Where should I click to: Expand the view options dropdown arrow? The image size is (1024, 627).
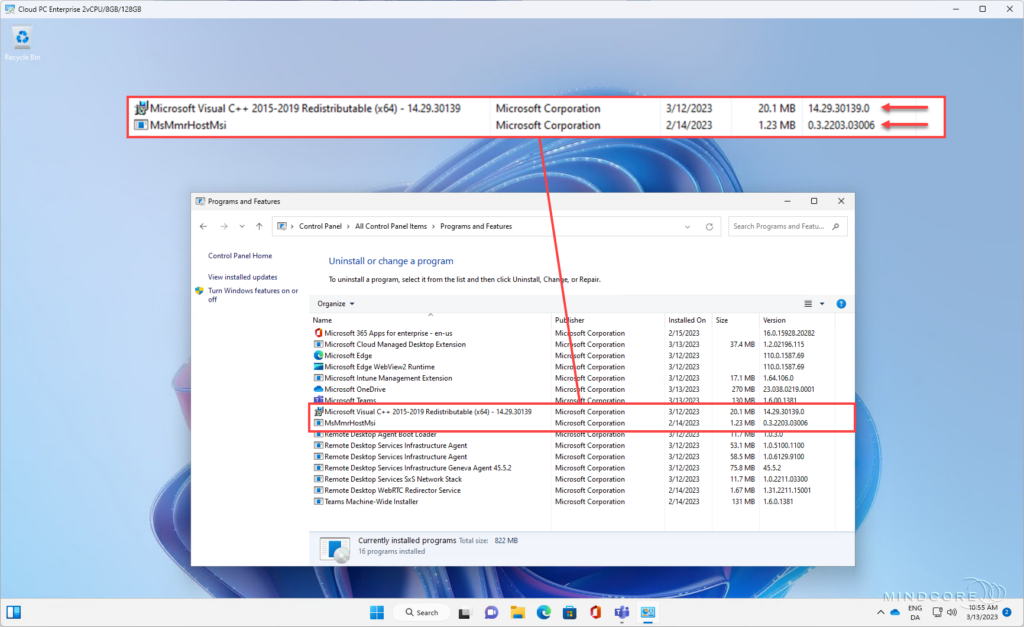tap(822, 303)
